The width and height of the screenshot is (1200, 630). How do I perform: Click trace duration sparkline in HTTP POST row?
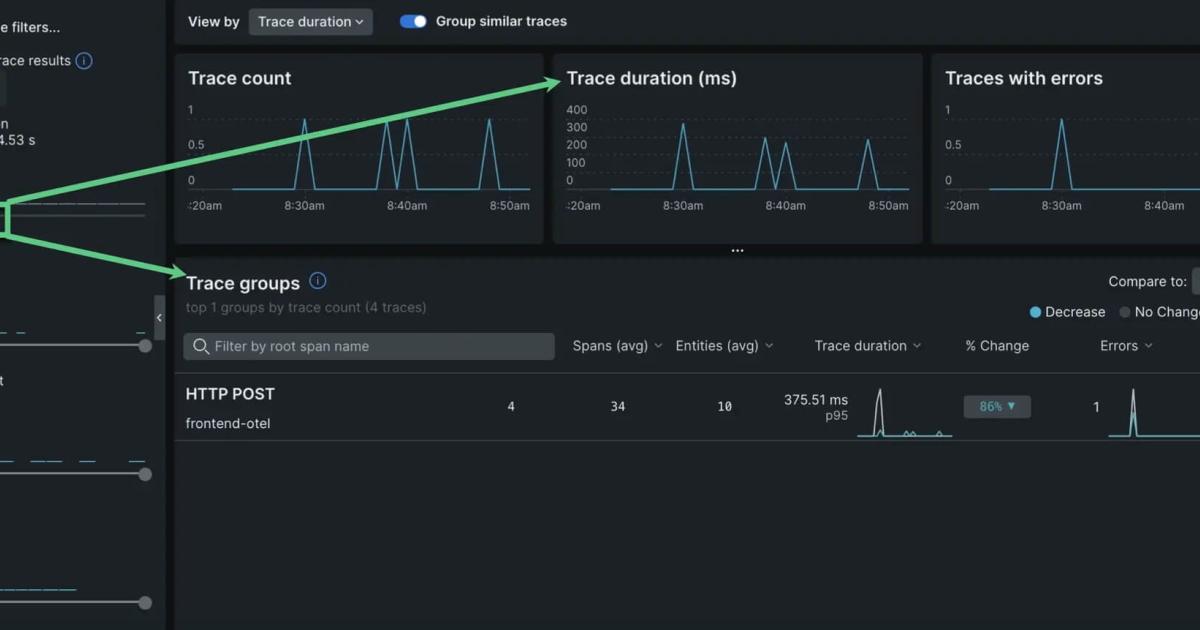pos(904,412)
